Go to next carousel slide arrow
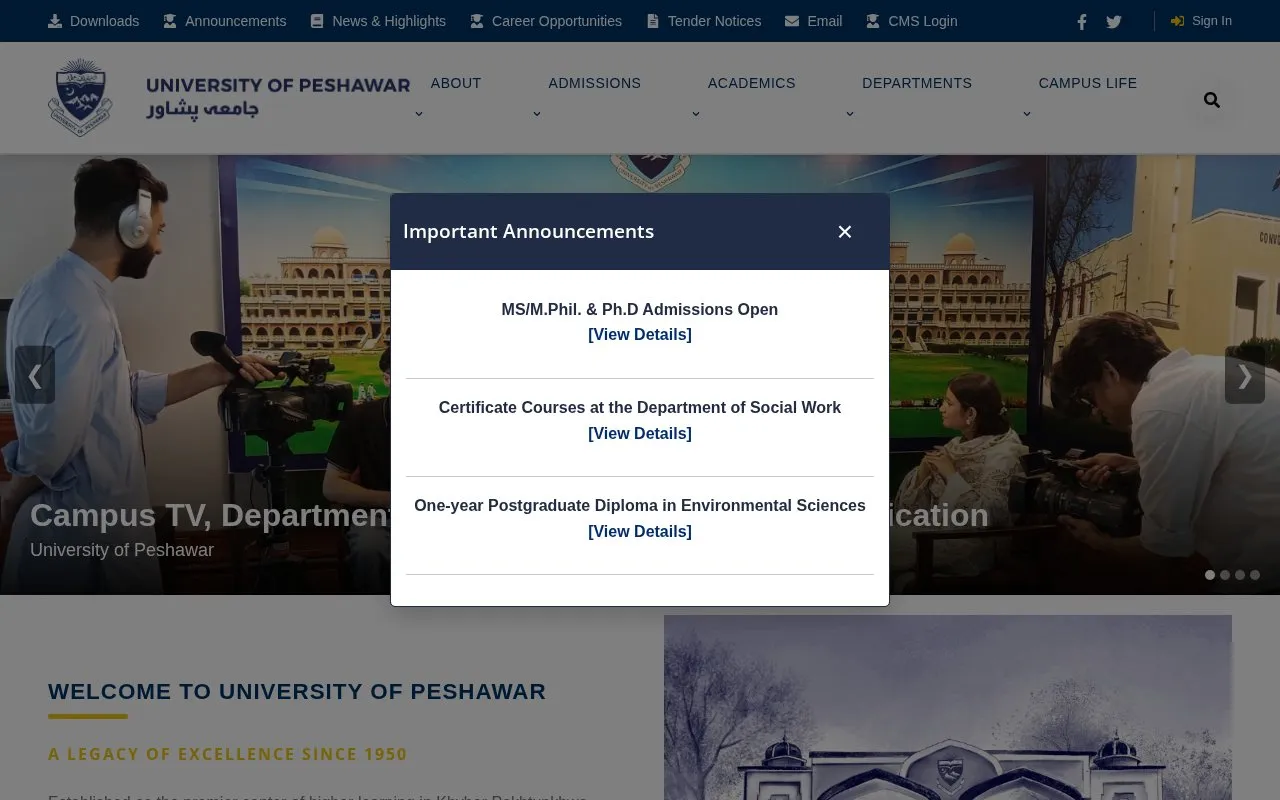The height and width of the screenshot is (800, 1280). (x=1245, y=375)
